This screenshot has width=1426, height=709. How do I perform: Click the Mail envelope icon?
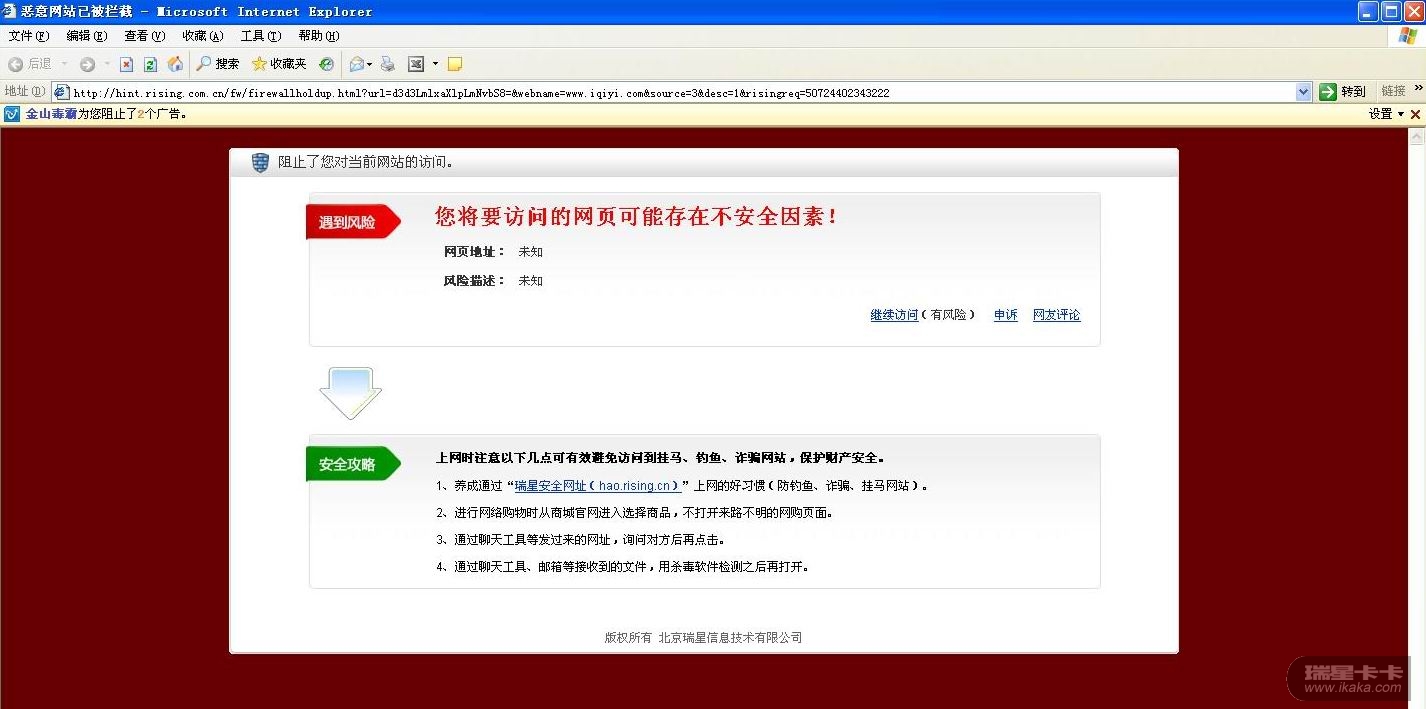tap(356, 64)
